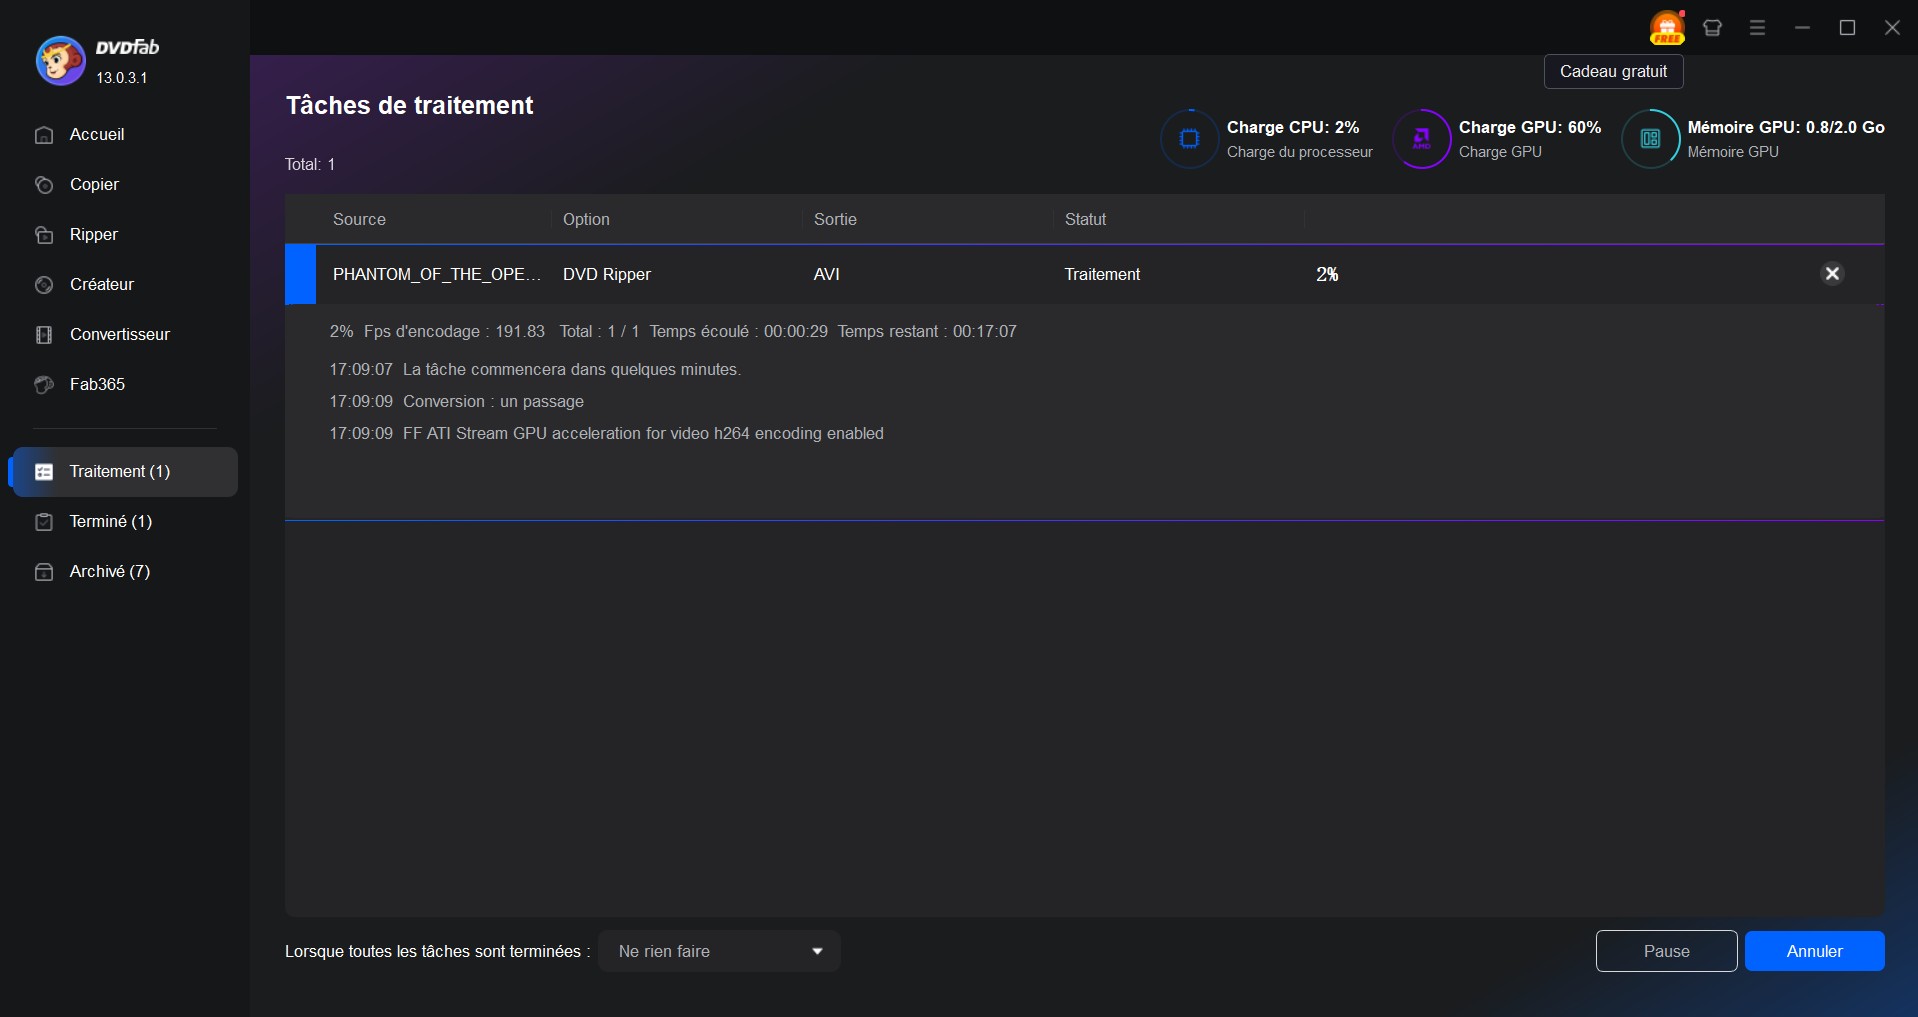The height and width of the screenshot is (1017, 1918).
Task: Click the Cadeau gratuit tooltip
Action: [x=1613, y=72]
